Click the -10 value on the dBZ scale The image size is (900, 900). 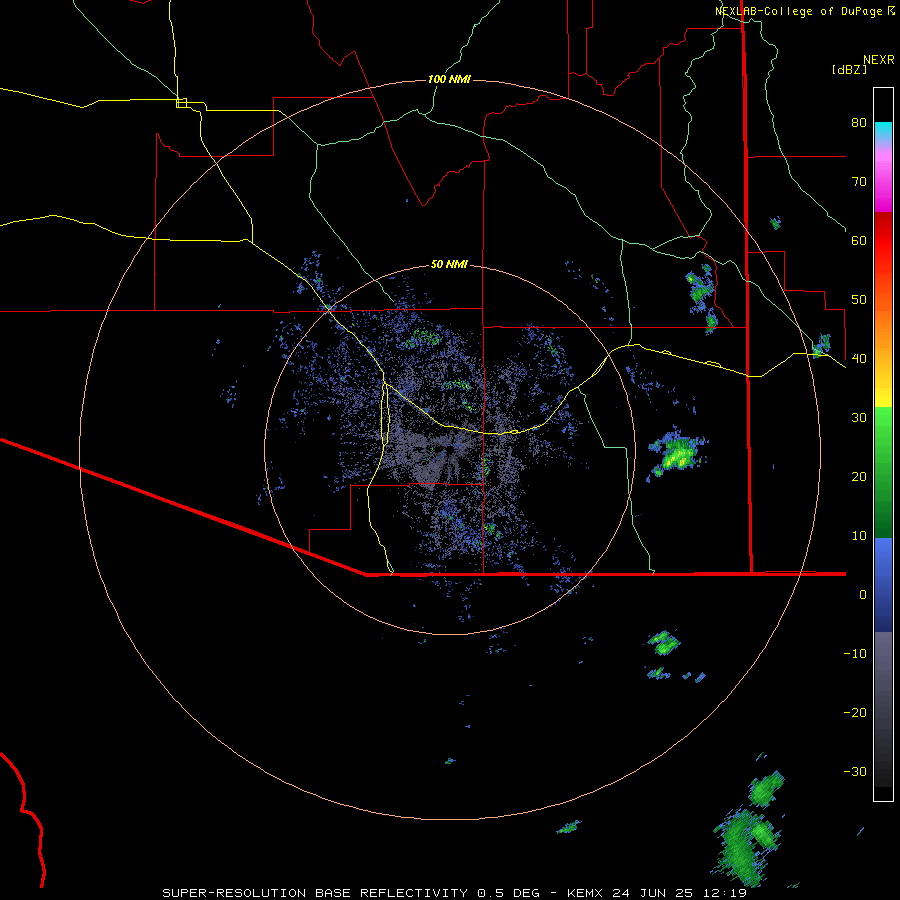855,654
